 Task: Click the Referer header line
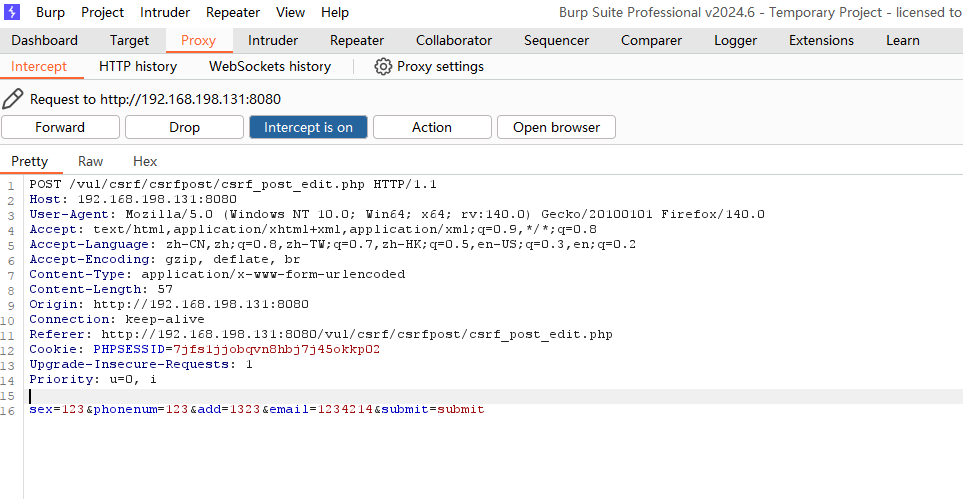tap(321, 334)
